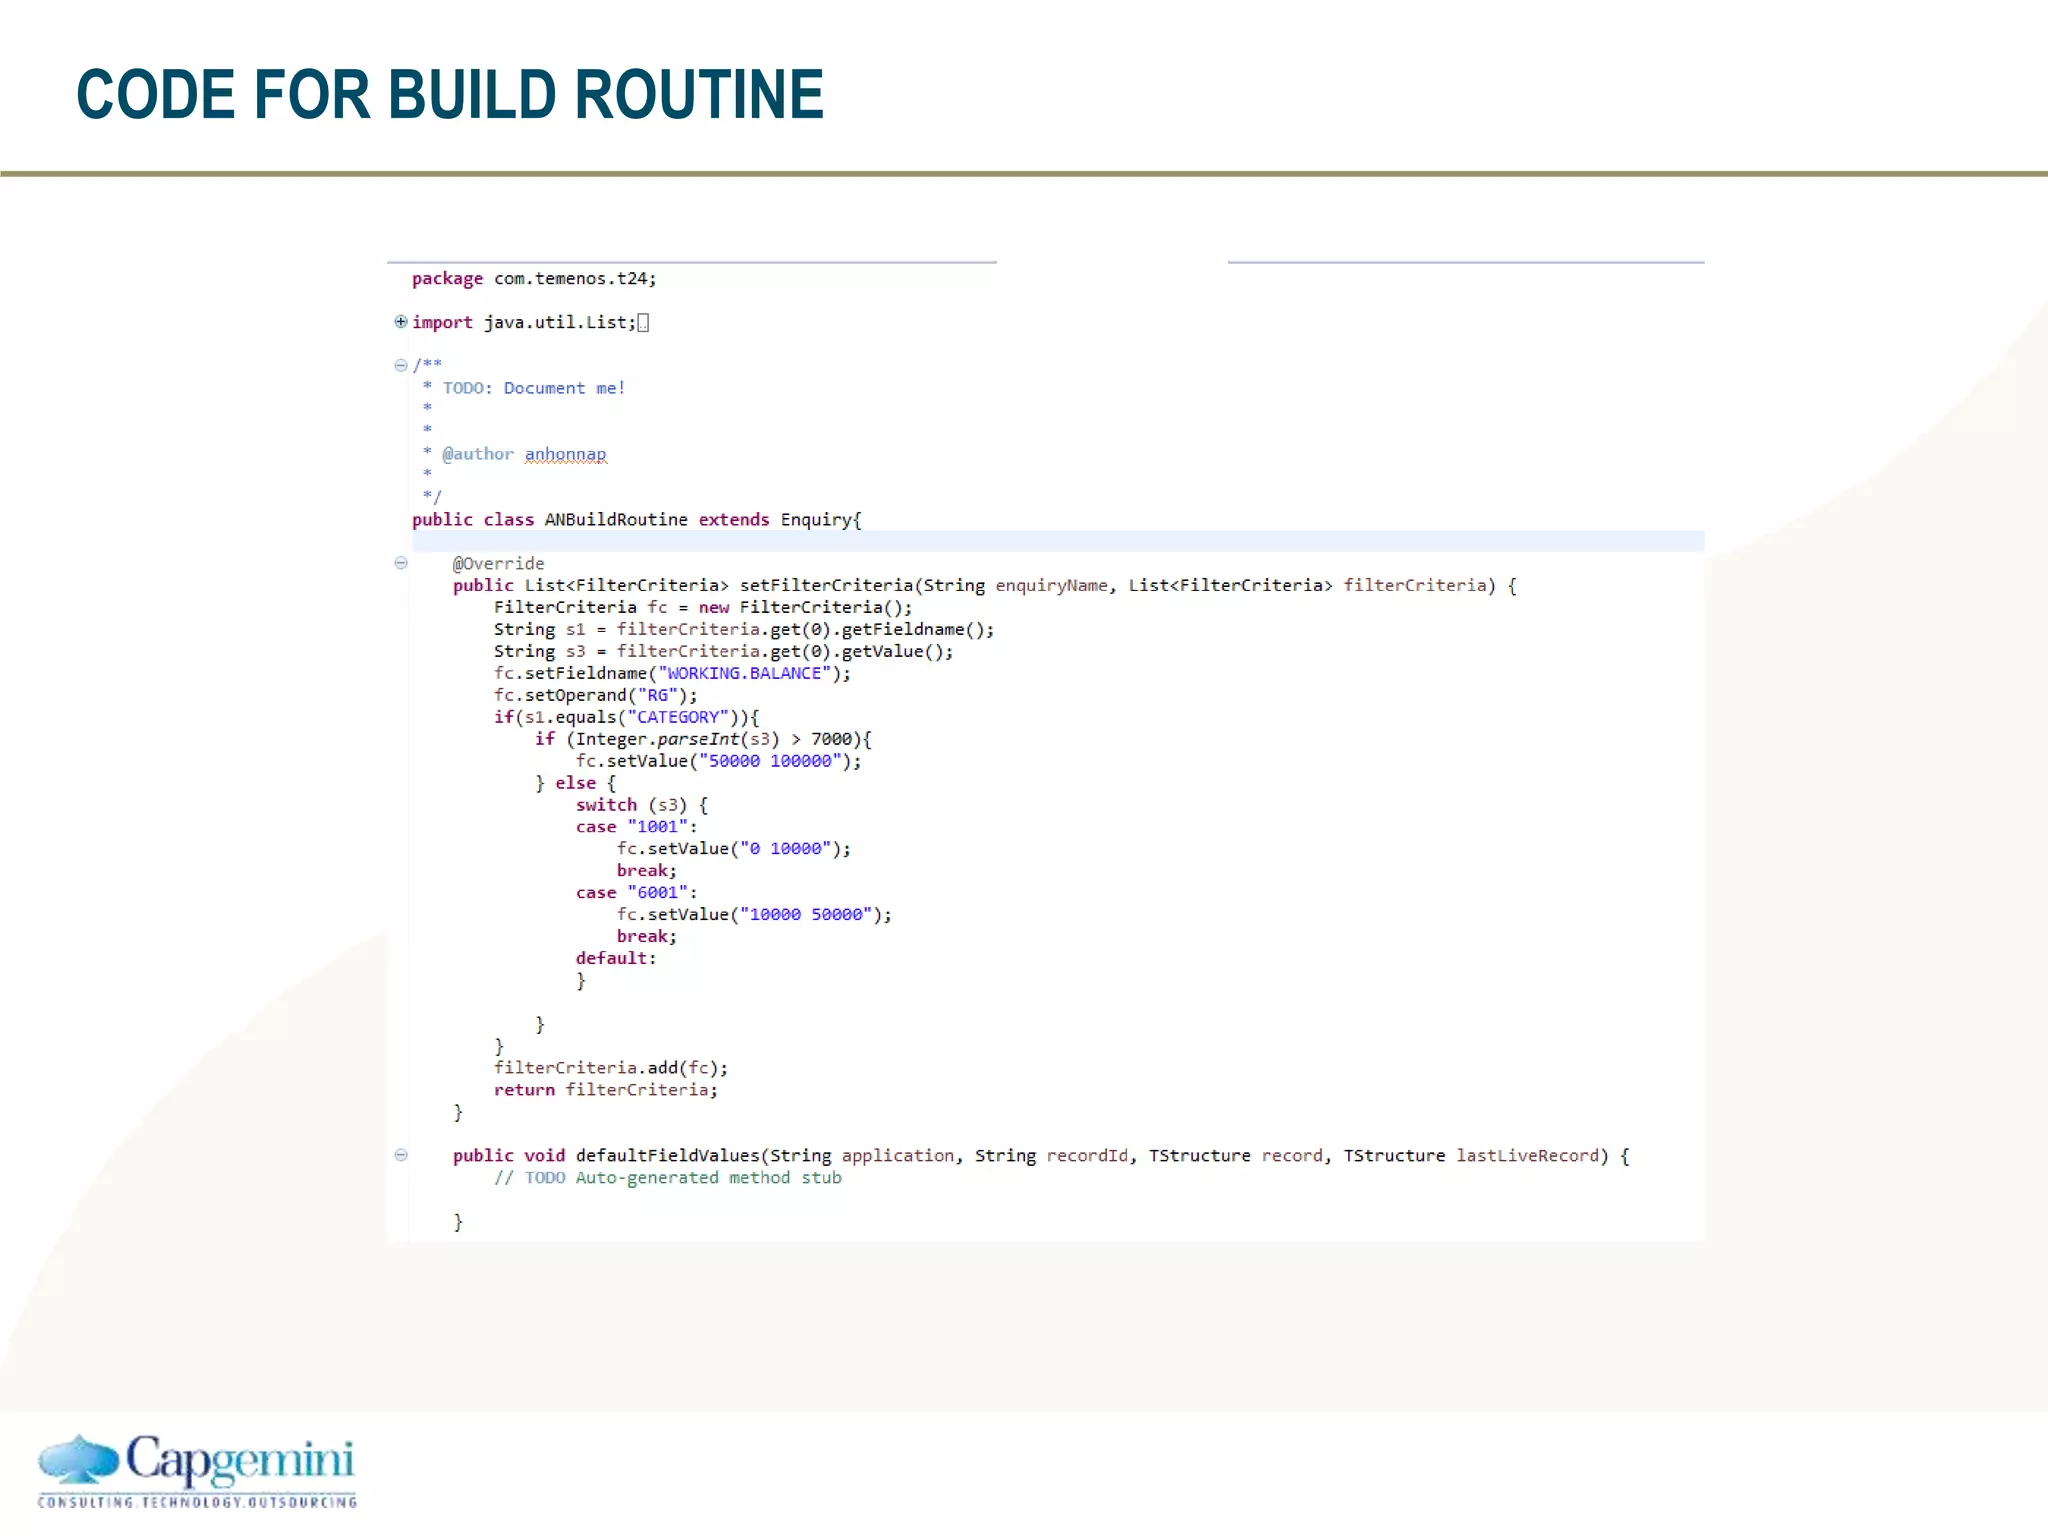
Task: Click 'Integer.parseInt(s3) > 7000' condition
Action: [x=714, y=739]
